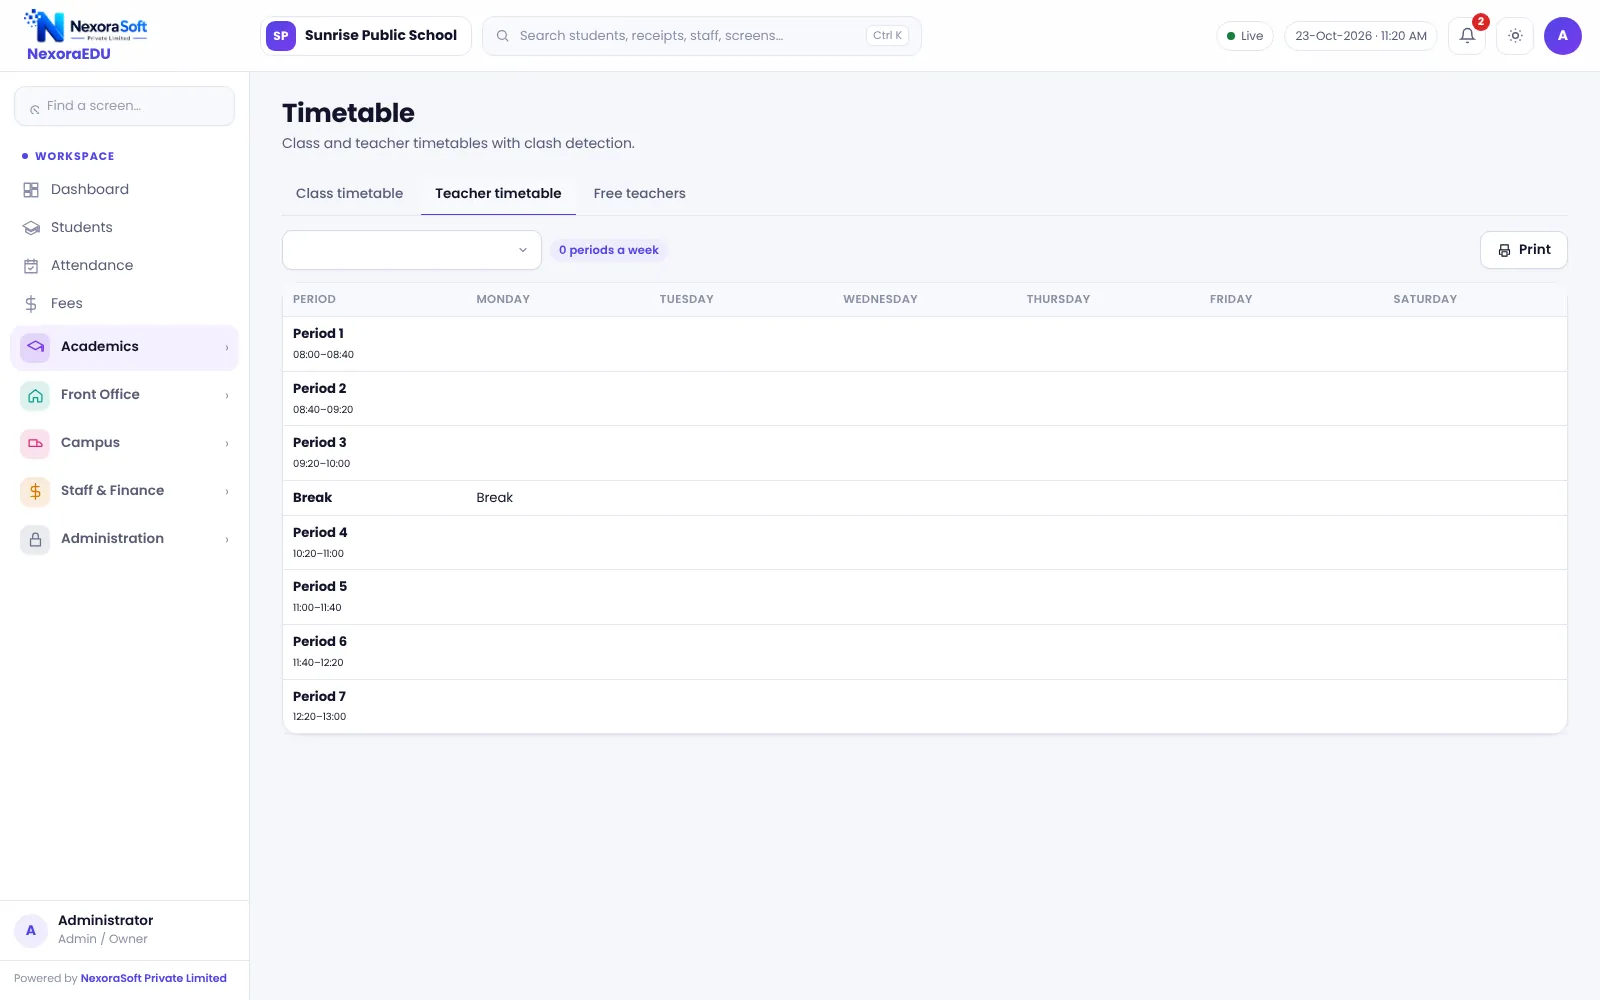
Task: Open the Dashboard menu label
Action: [x=90, y=190]
